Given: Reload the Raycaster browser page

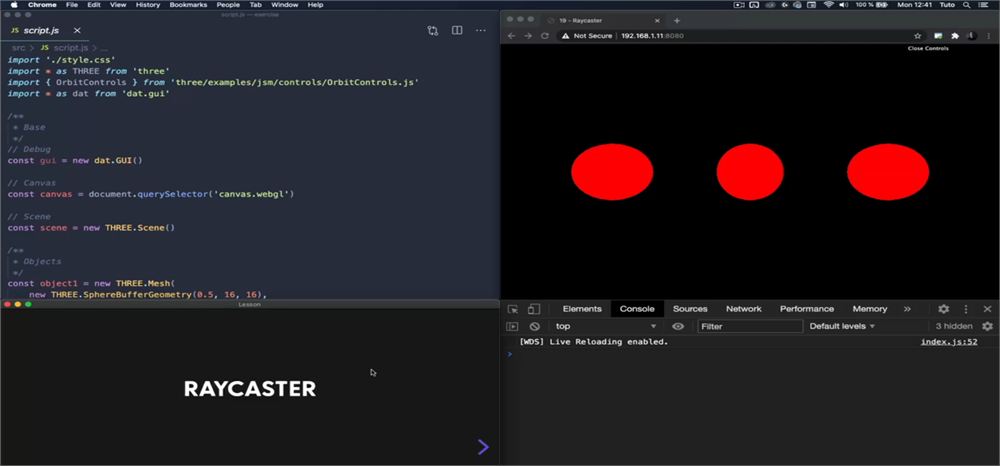Looking at the screenshot, I should (545, 36).
